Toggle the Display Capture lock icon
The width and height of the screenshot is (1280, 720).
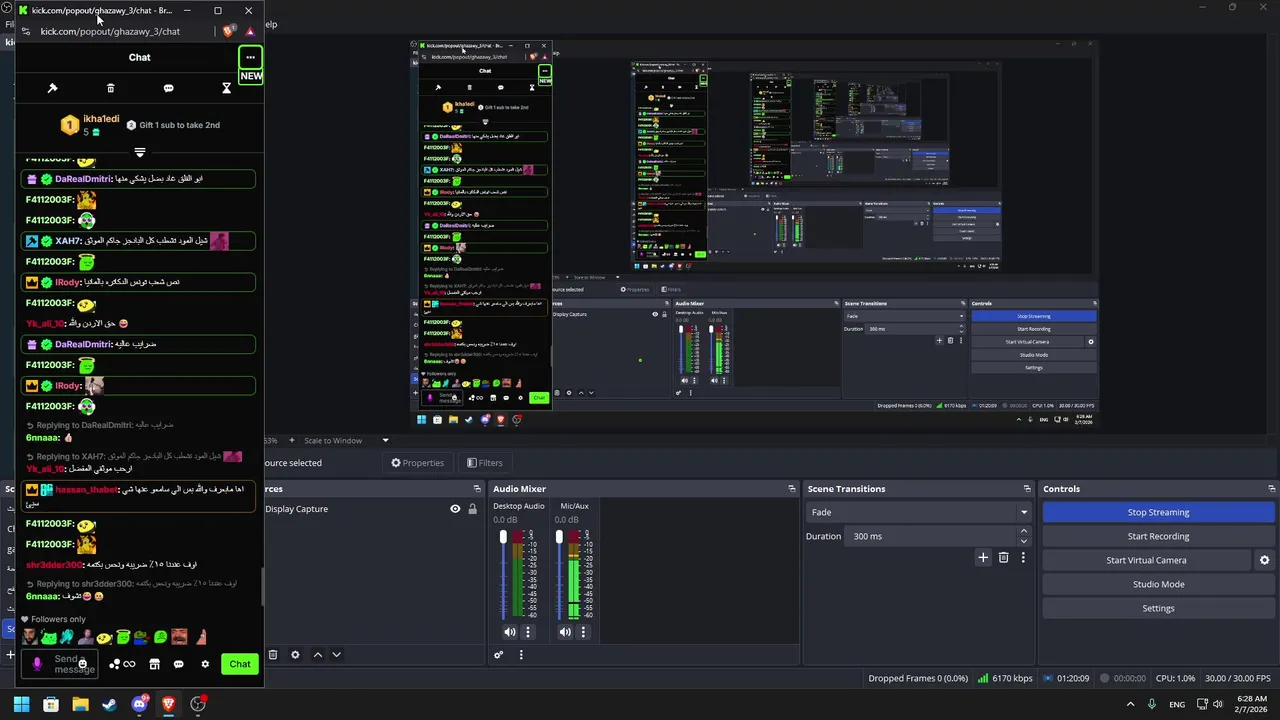coord(472,509)
